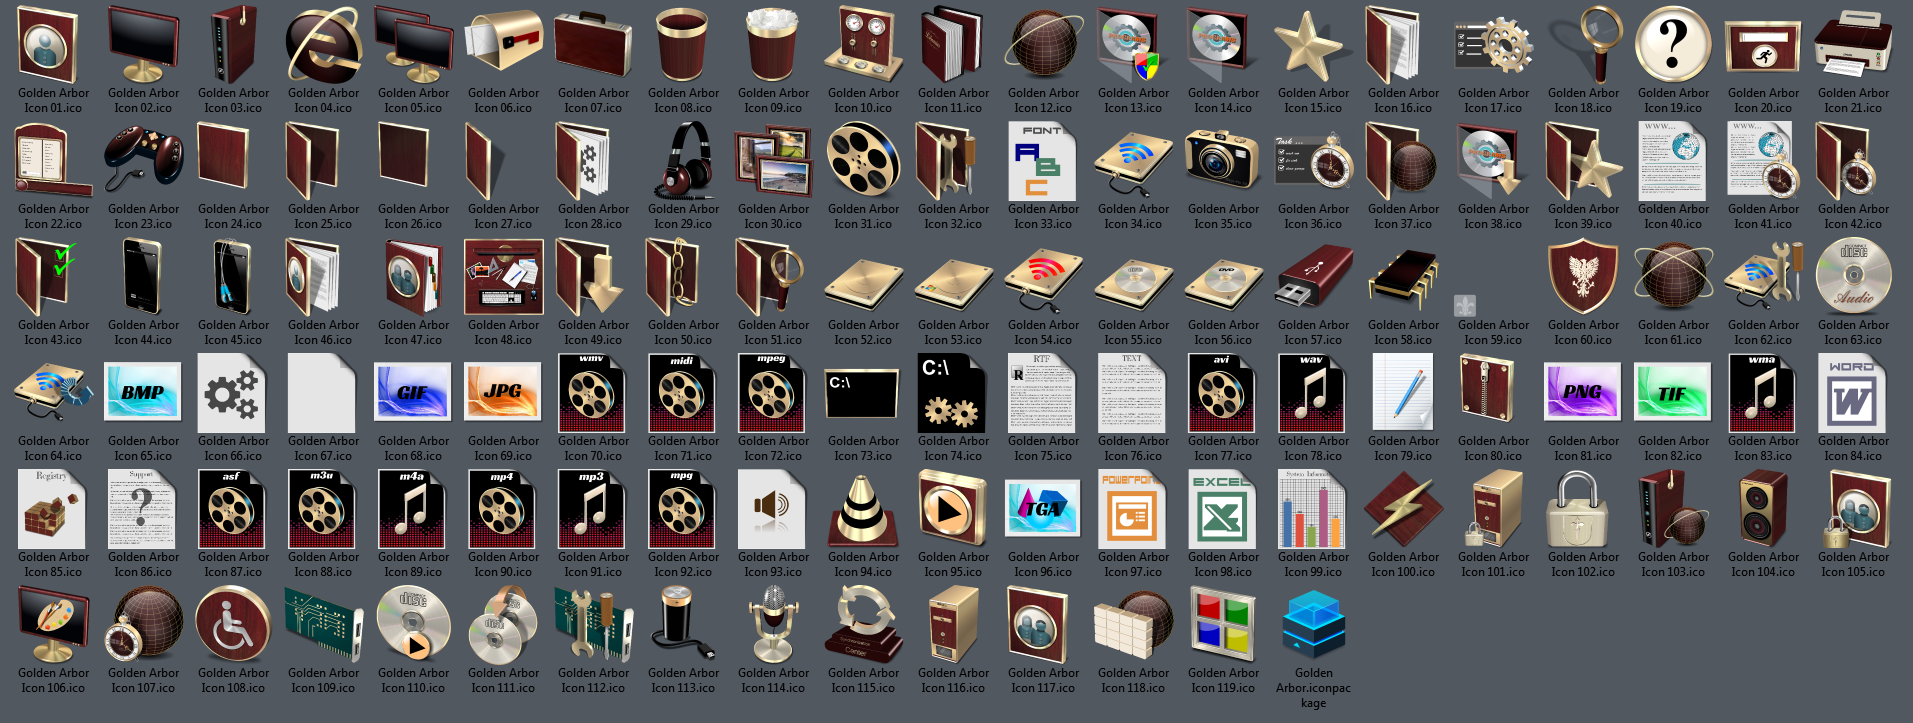Select the USB flash drive Icon 57.ico
This screenshot has height=723, width=1913.
pos(1313,277)
